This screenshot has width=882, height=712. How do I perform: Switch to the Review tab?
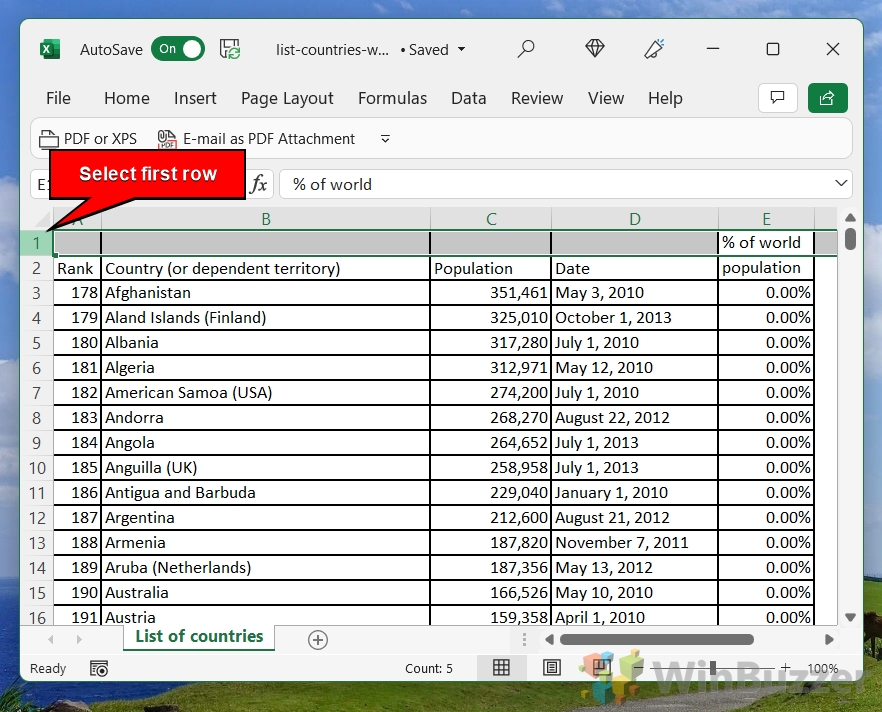point(537,98)
